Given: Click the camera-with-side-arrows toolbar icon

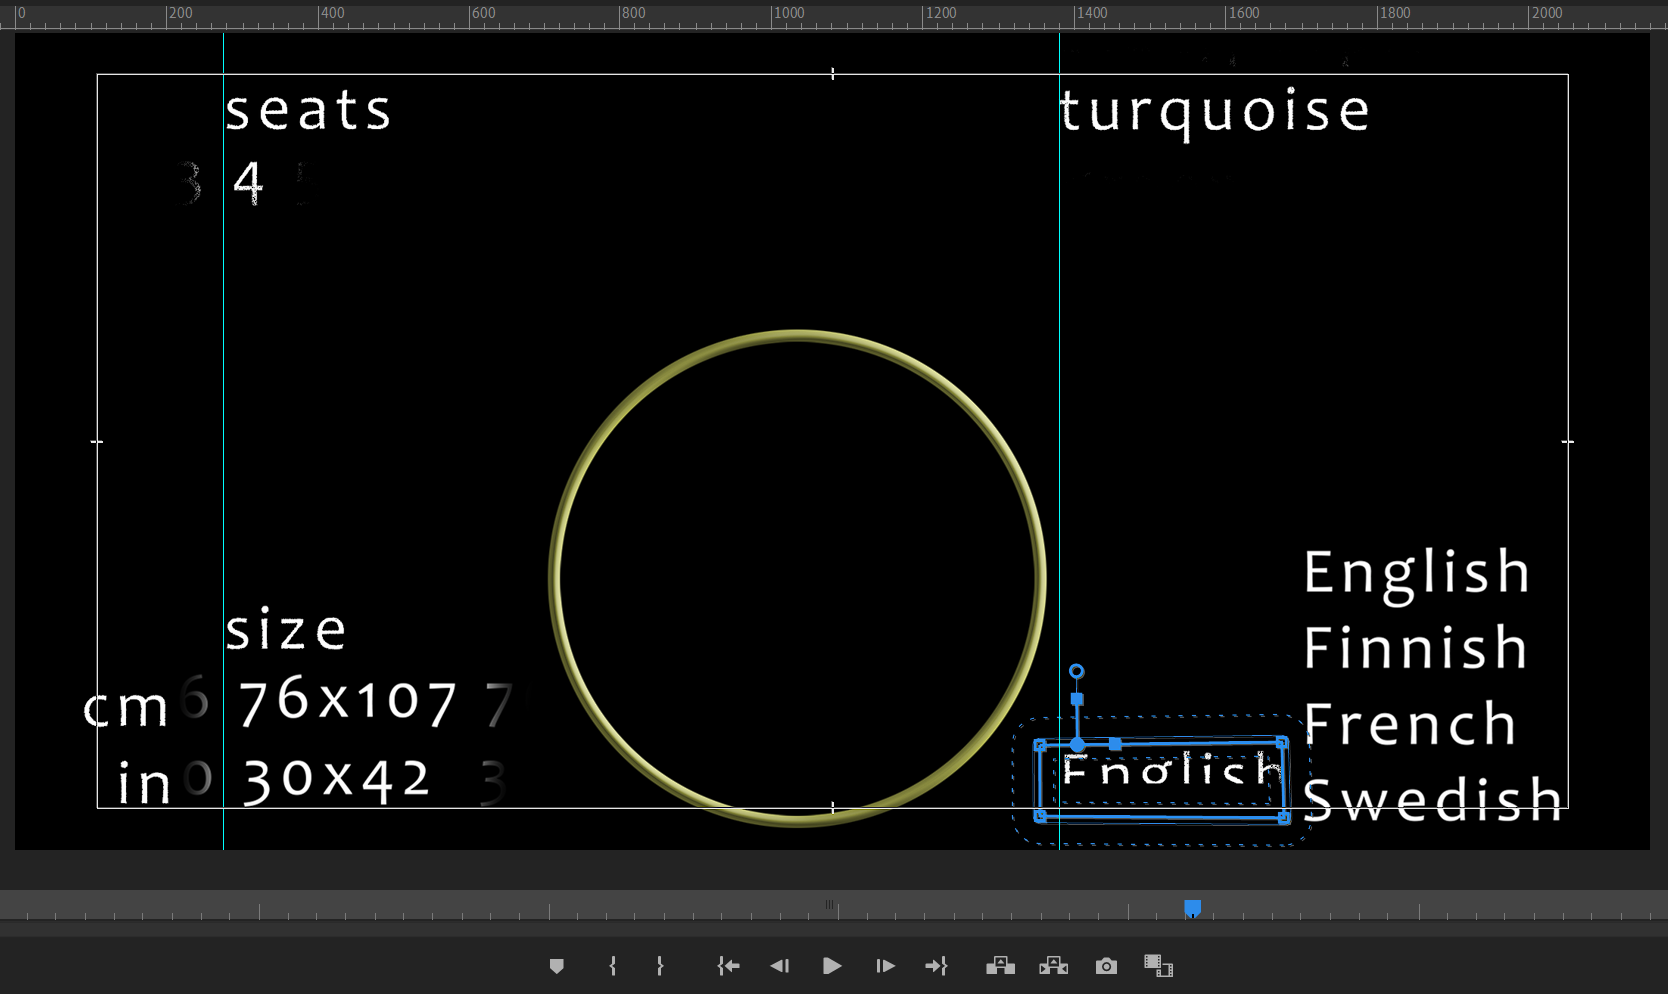Looking at the screenshot, I should (1053, 966).
